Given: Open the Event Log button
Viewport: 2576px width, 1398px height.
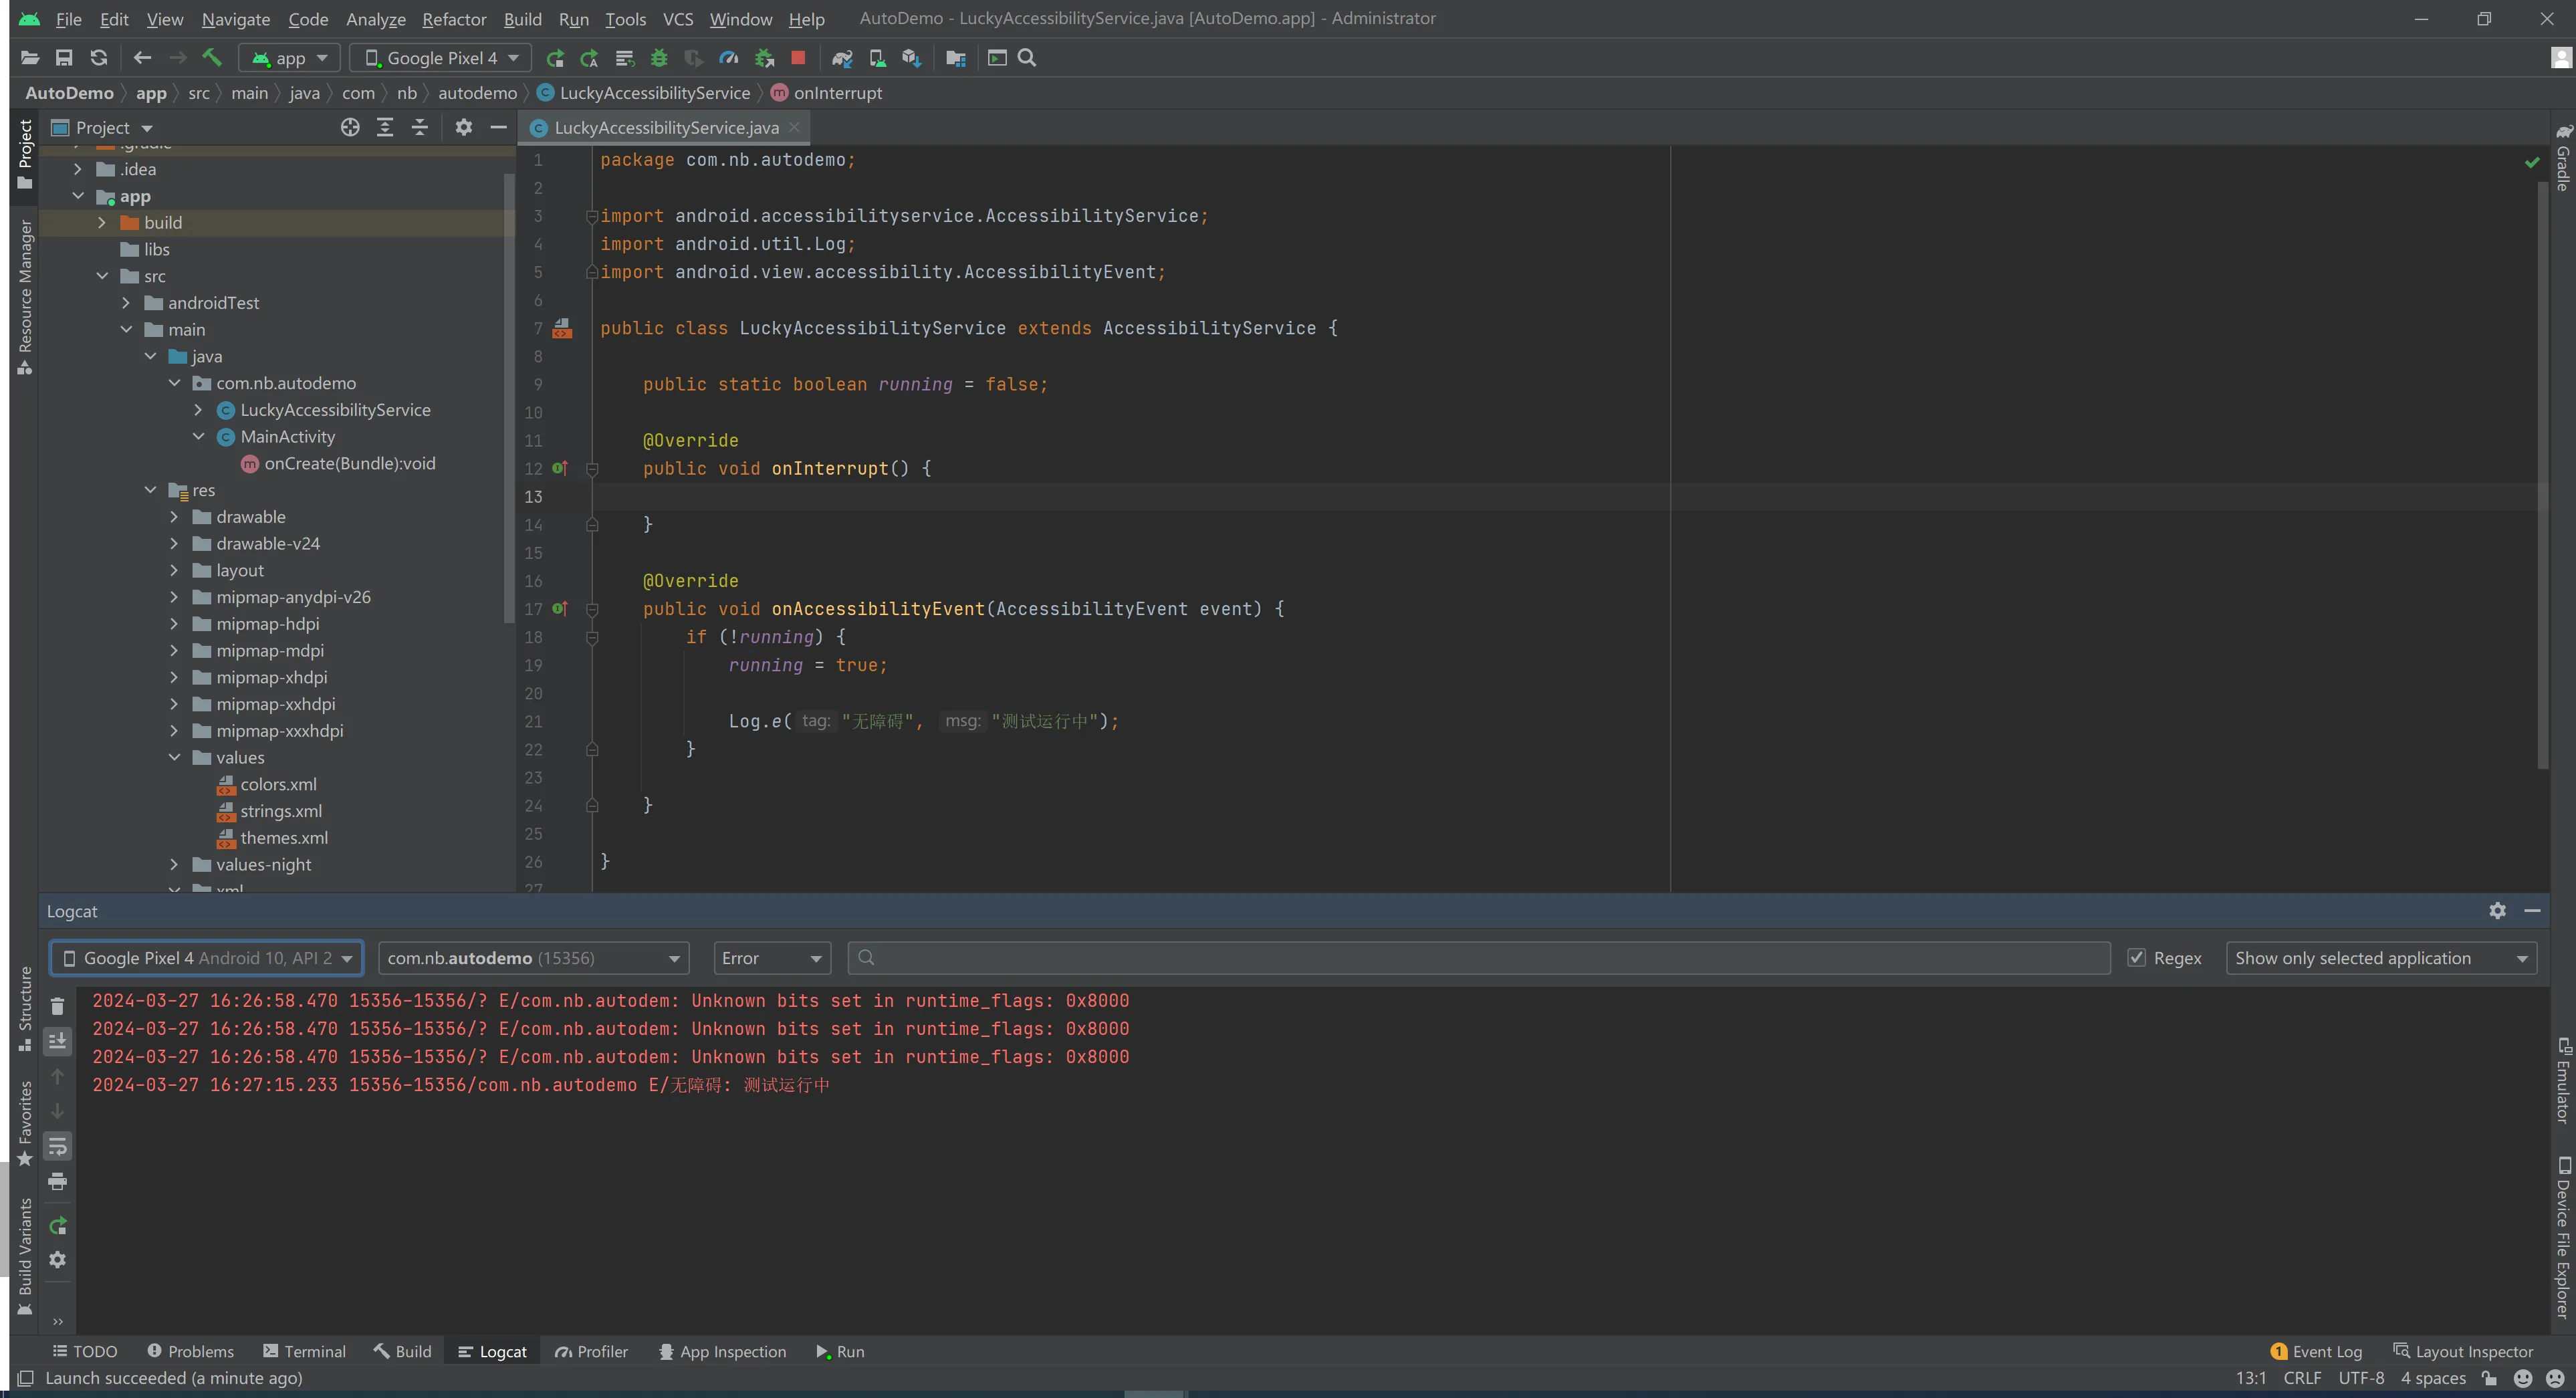Looking at the screenshot, I should point(2316,1351).
